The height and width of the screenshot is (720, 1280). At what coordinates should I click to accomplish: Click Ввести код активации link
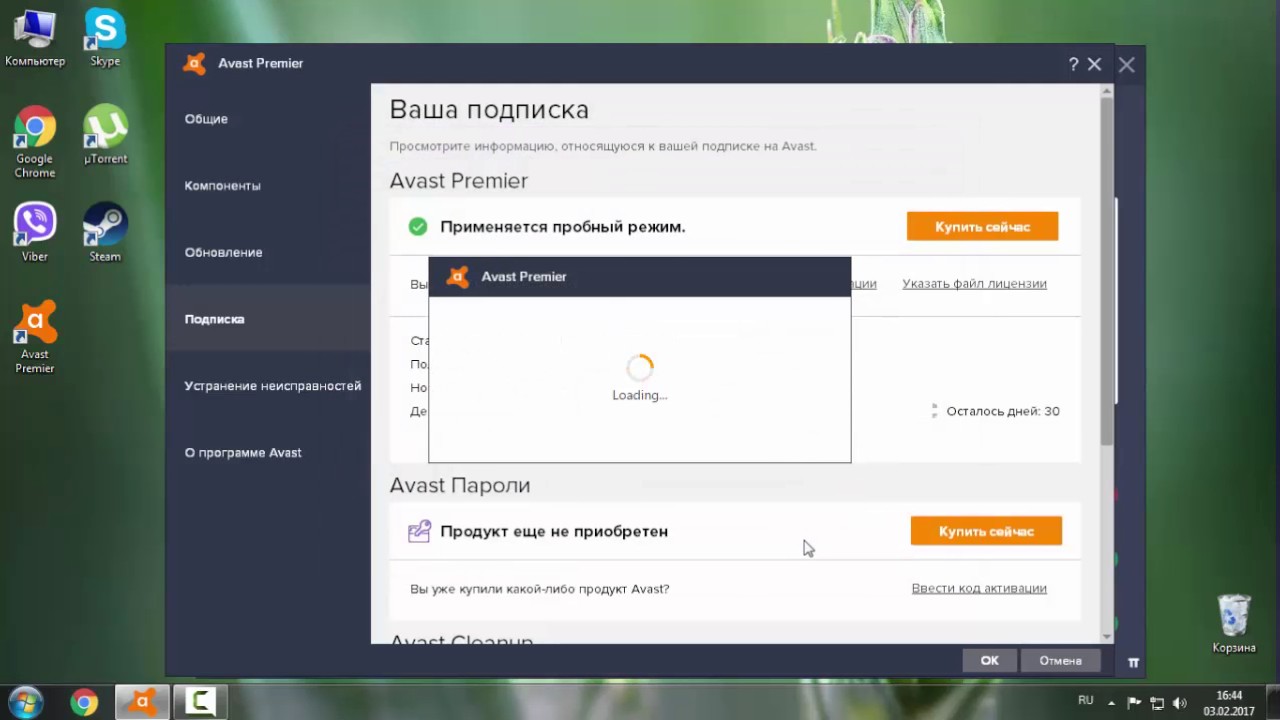979,589
